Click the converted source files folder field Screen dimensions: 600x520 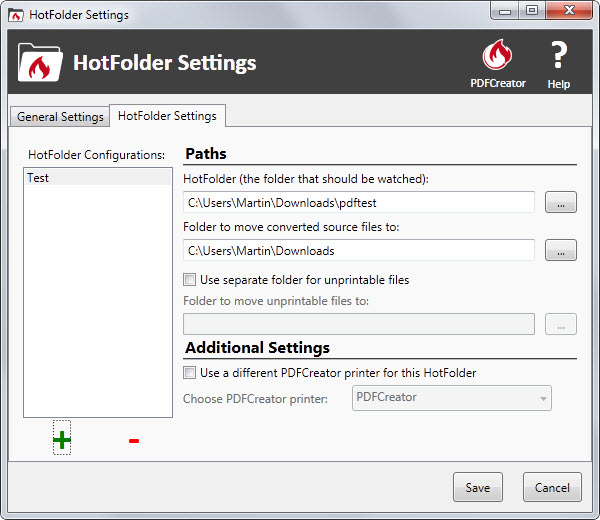[x=359, y=250]
